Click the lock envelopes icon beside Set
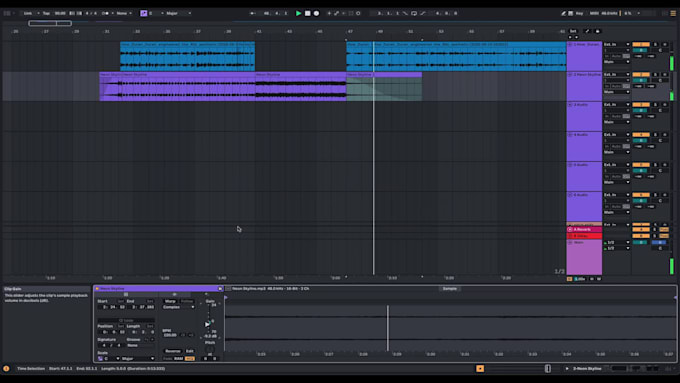Screen dimensions: 680x383 click(x=598, y=31)
